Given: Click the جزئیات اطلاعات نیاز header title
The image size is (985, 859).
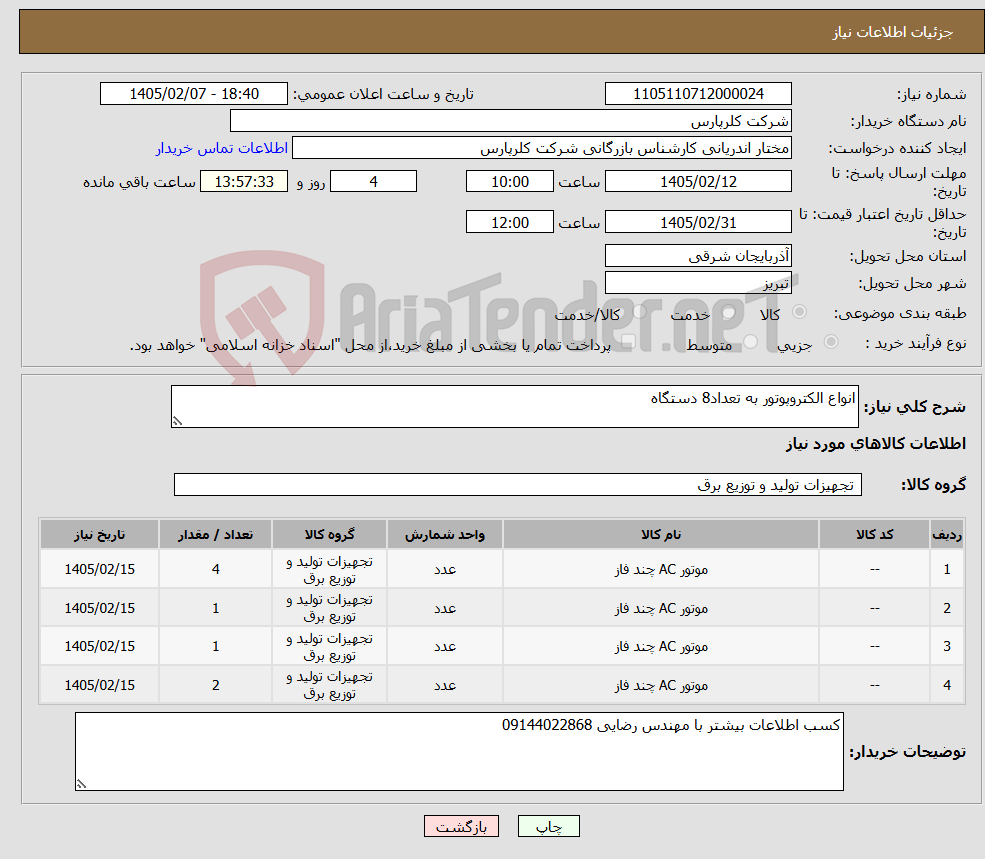Looking at the screenshot, I should click(x=893, y=32).
